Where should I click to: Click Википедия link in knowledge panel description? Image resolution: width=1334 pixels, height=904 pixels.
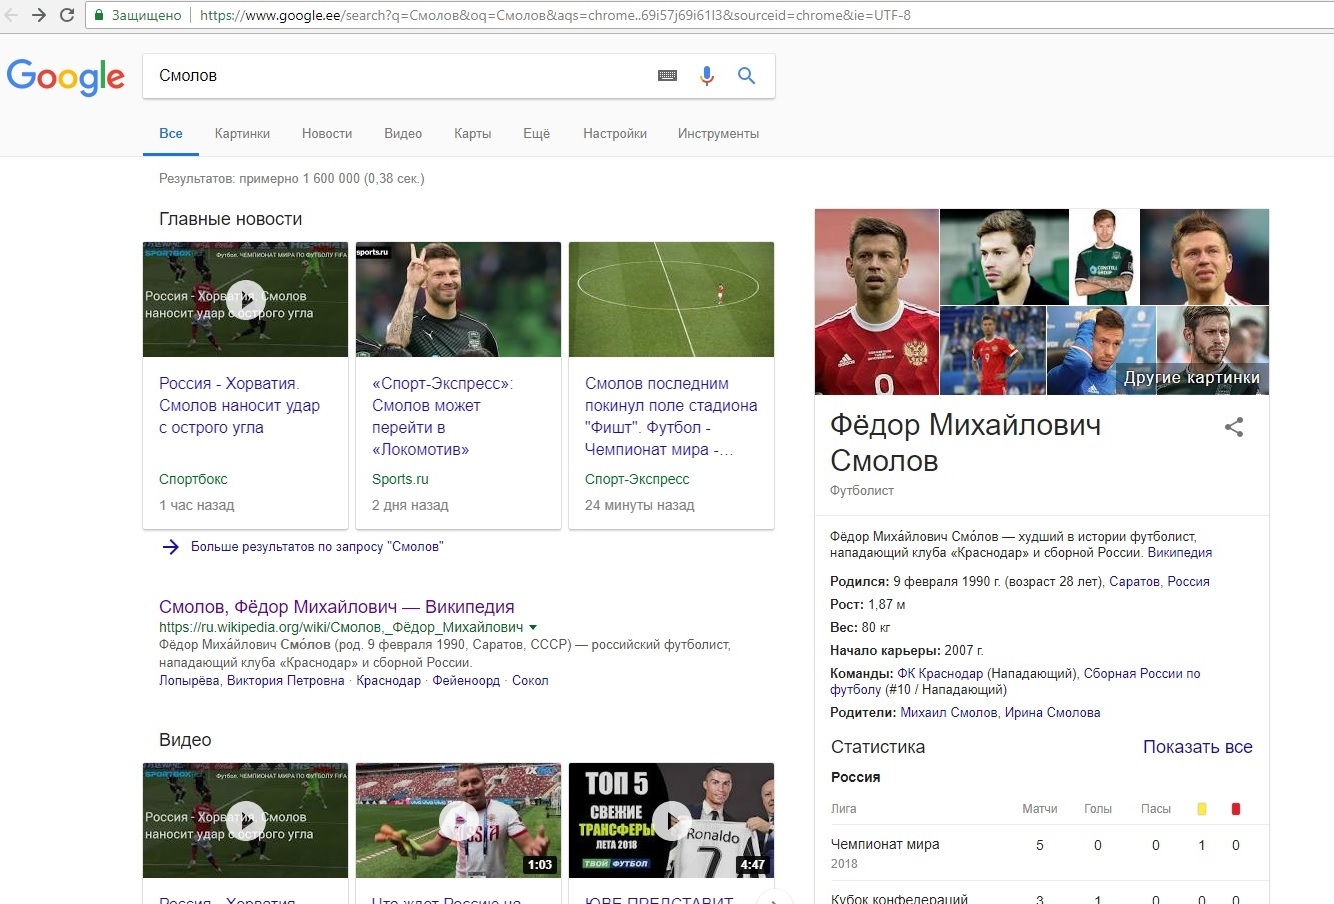(1180, 552)
